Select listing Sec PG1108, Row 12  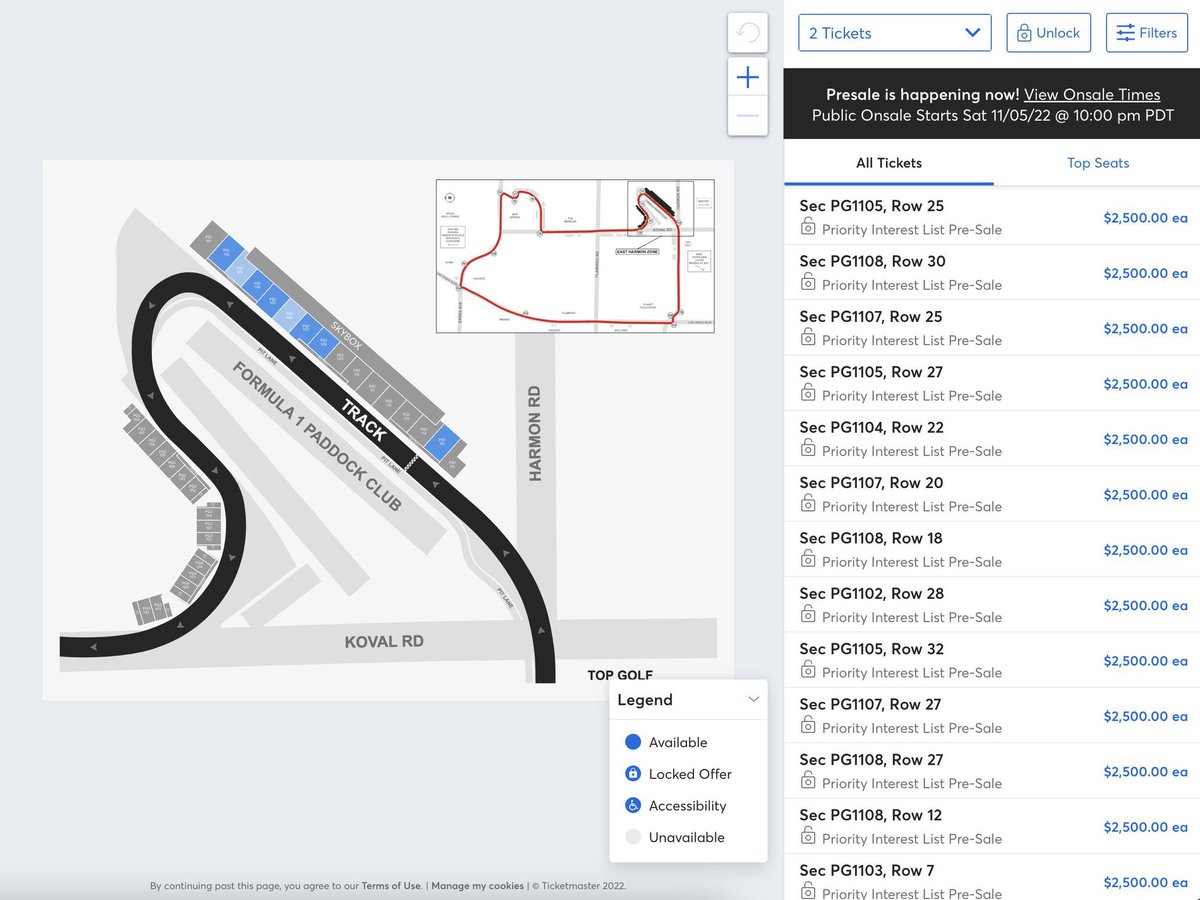point(992,826)
